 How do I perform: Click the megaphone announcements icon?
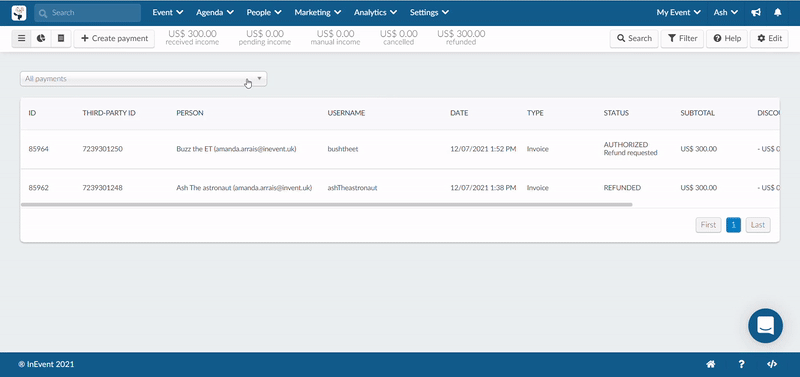756,13
